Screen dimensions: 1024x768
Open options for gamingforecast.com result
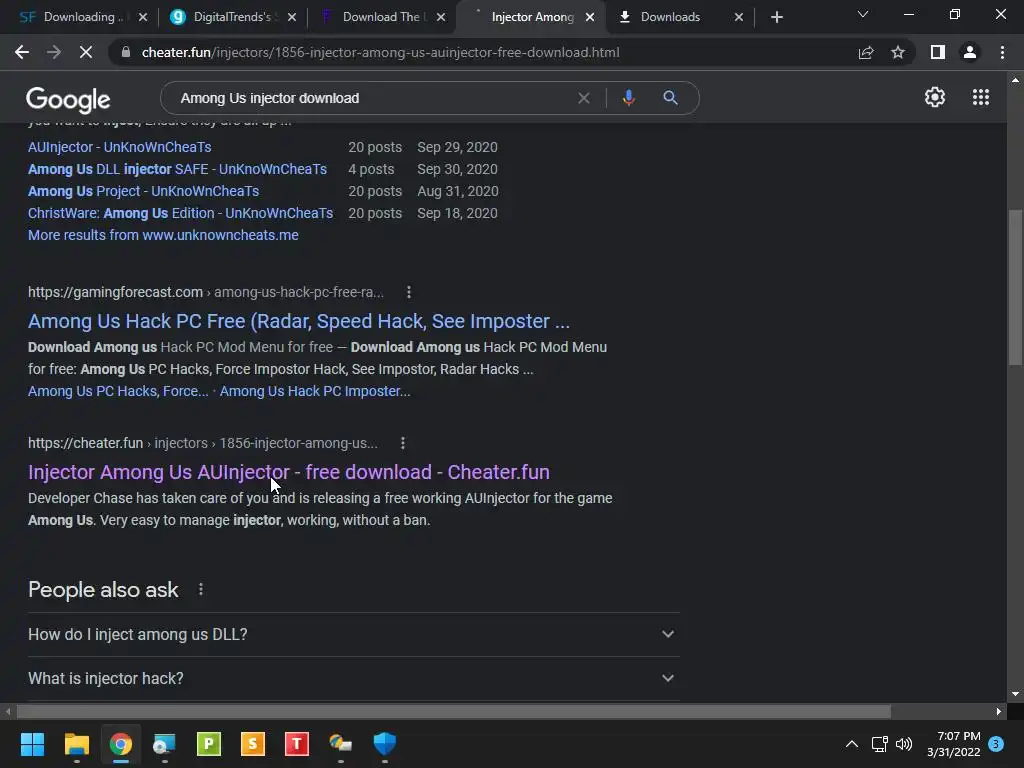(x=409, y=292)
